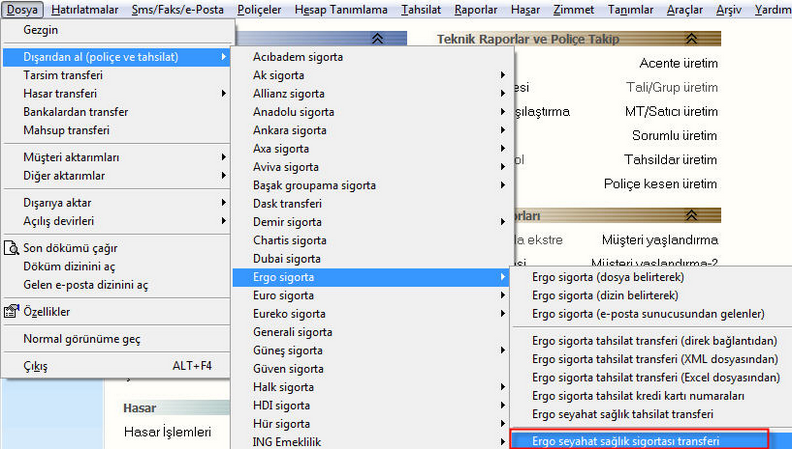Click the magnifier icon beside Son dökümü çağır

(x=11, y=248)
